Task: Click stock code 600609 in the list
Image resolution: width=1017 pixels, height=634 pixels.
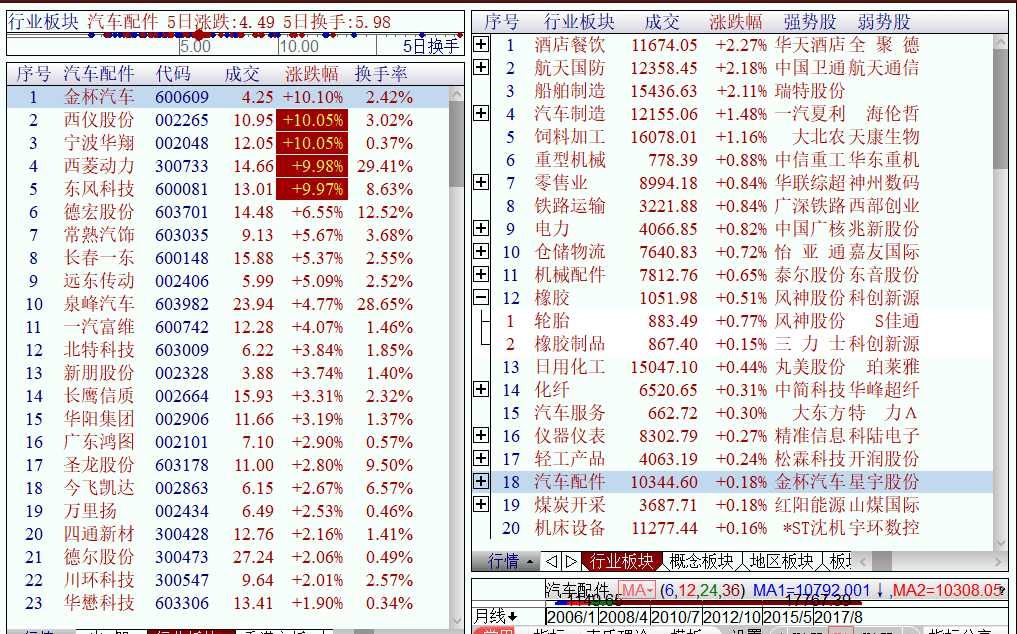Action: 182,97
